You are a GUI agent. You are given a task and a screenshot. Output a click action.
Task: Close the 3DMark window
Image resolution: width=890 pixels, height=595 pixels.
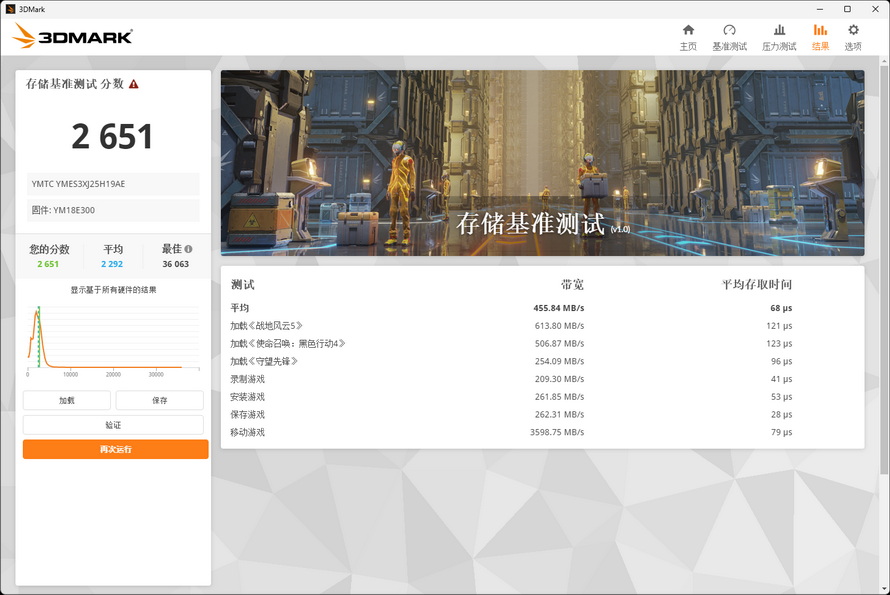[875, 9]
